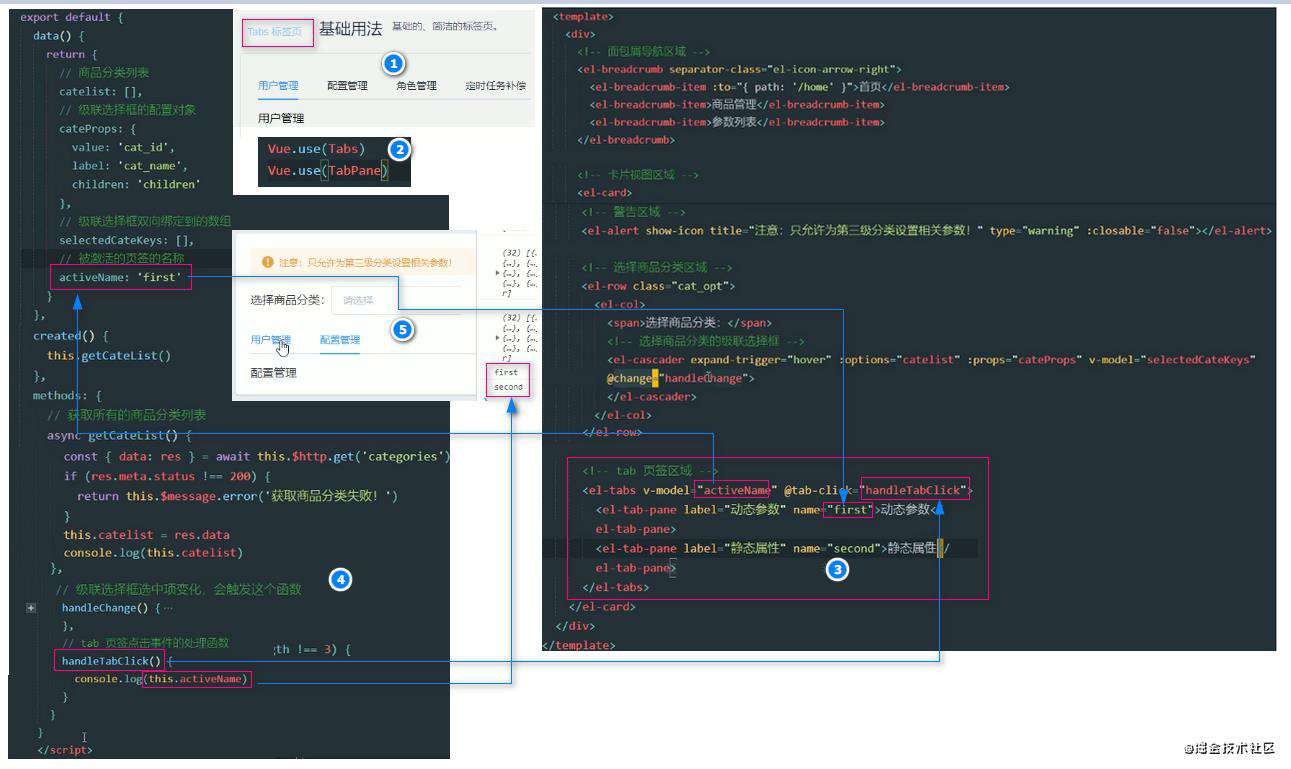This screenshot has height=769, width=1291.
Task: Click the <span>选择商品分类 code line
Action: (690, 323)
